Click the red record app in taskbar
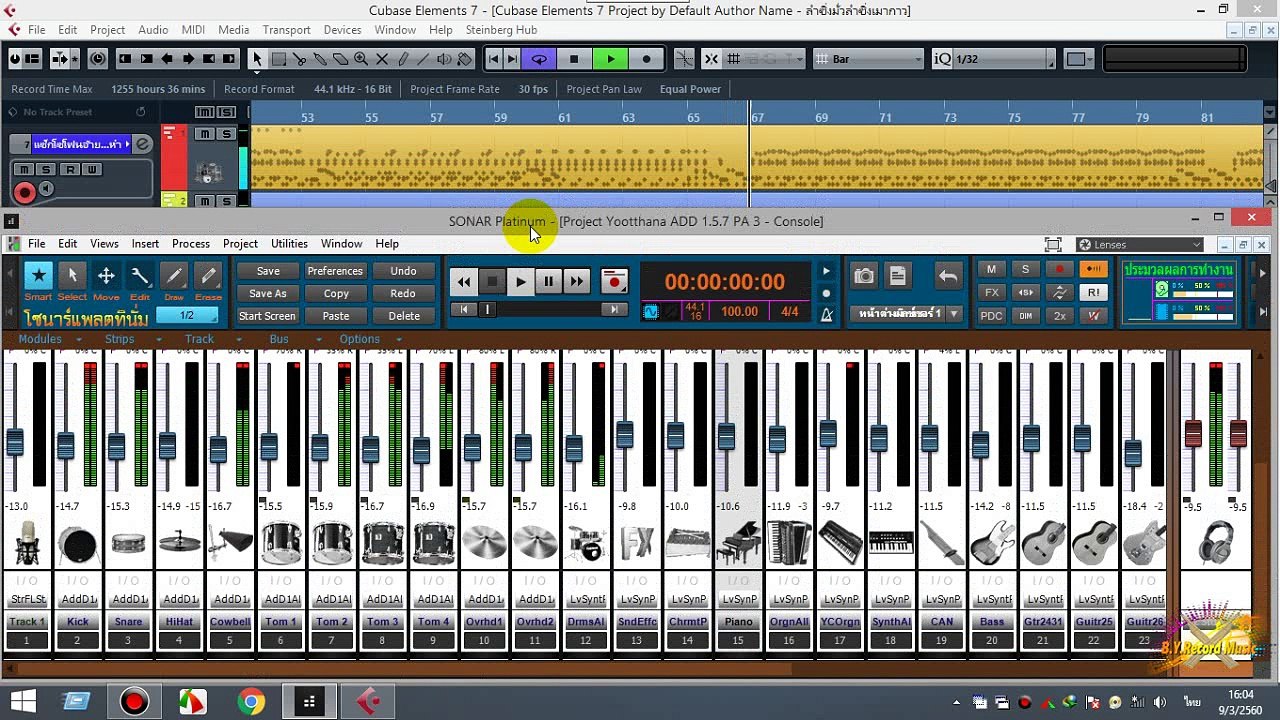 (133, 702)
